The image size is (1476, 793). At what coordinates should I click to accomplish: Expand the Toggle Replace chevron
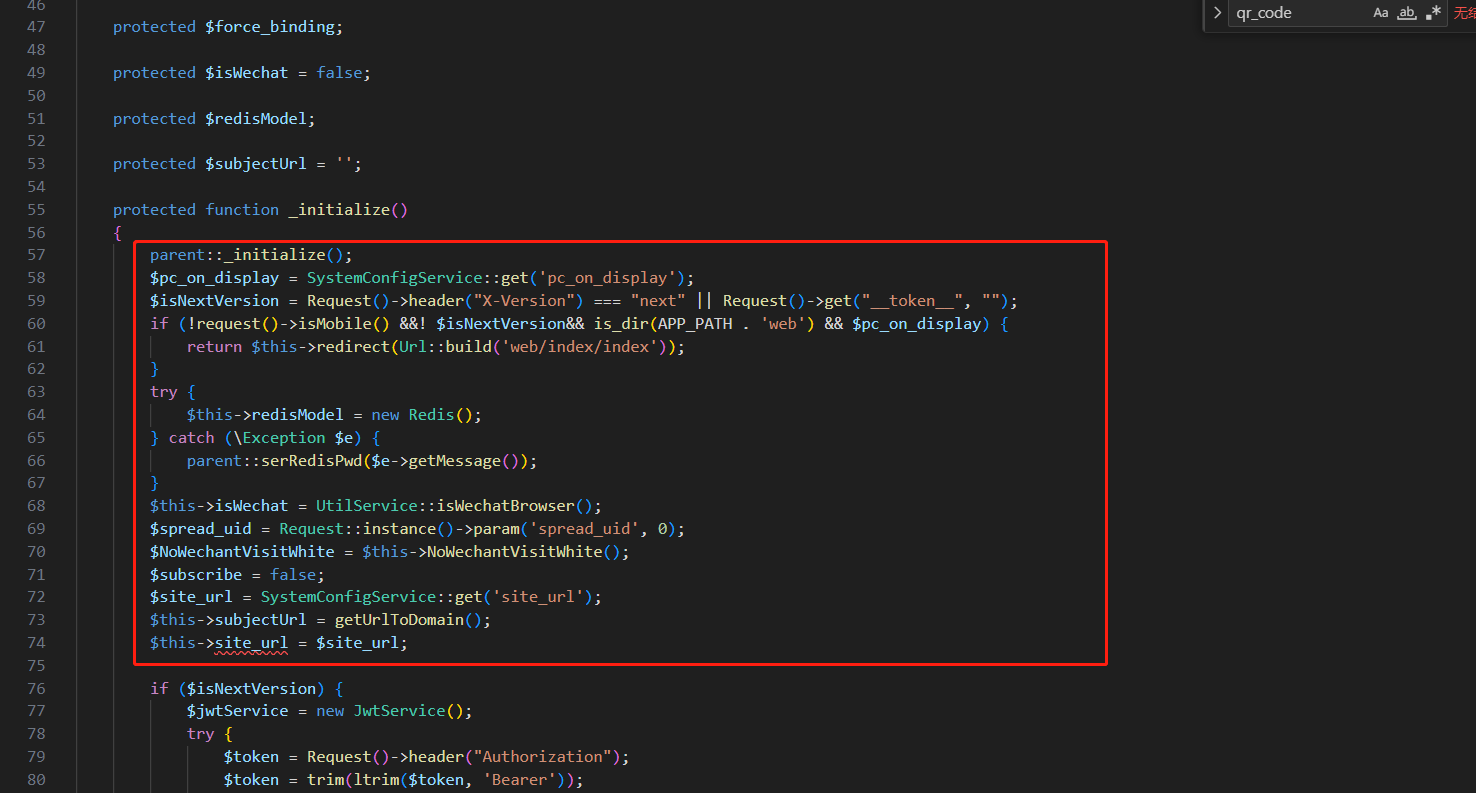pyautogui.click(x=1217, y=13)
